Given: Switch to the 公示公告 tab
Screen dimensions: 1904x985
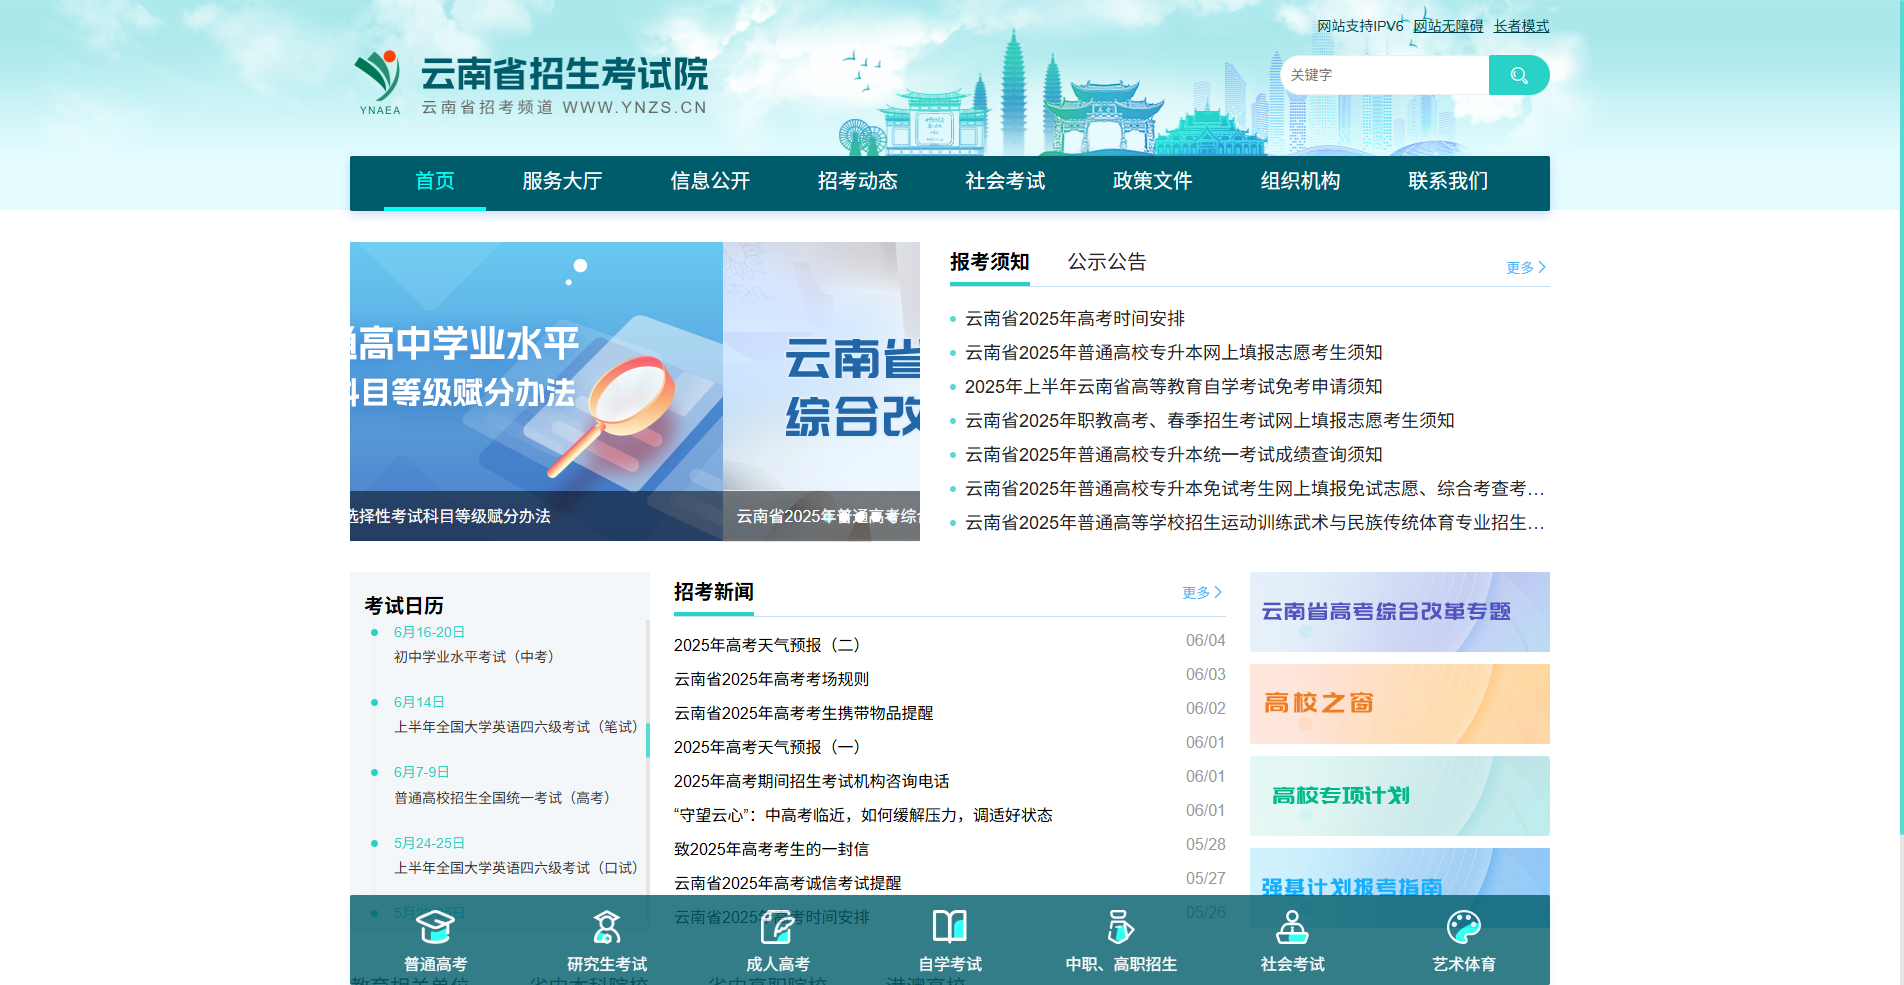Looking at the screenshot, I should pyautogui.click(x=1106, y=261).
